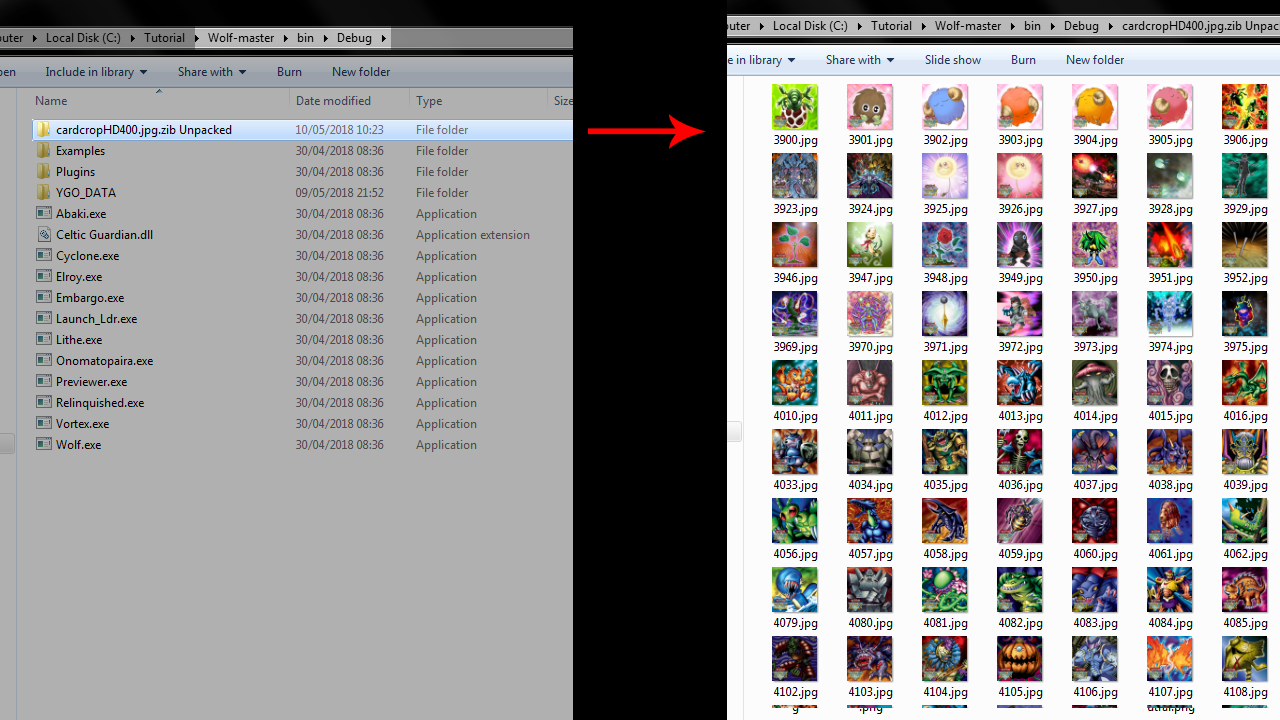Expand arrow after bin in right address bar

click(1054, 26)
